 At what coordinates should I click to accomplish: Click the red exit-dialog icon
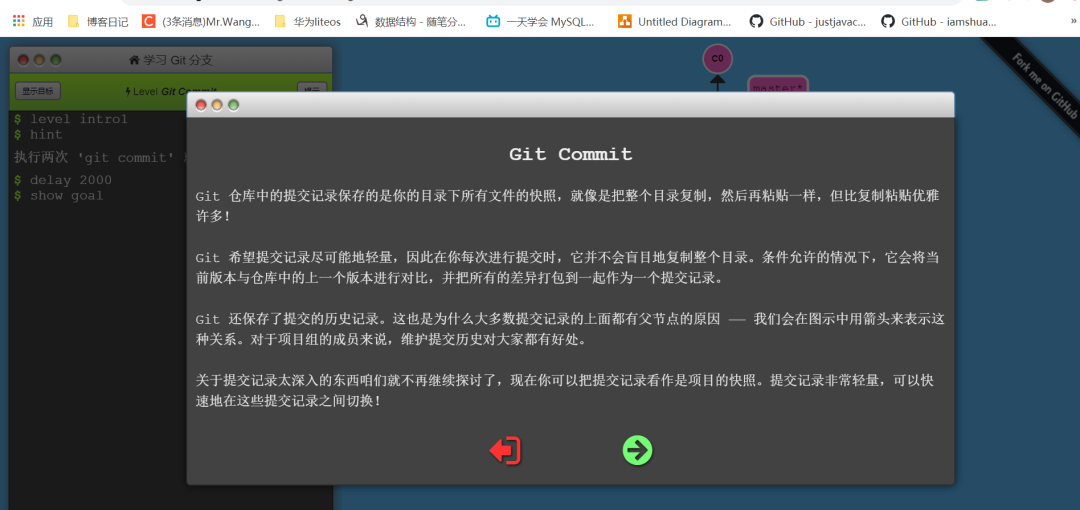505,451
